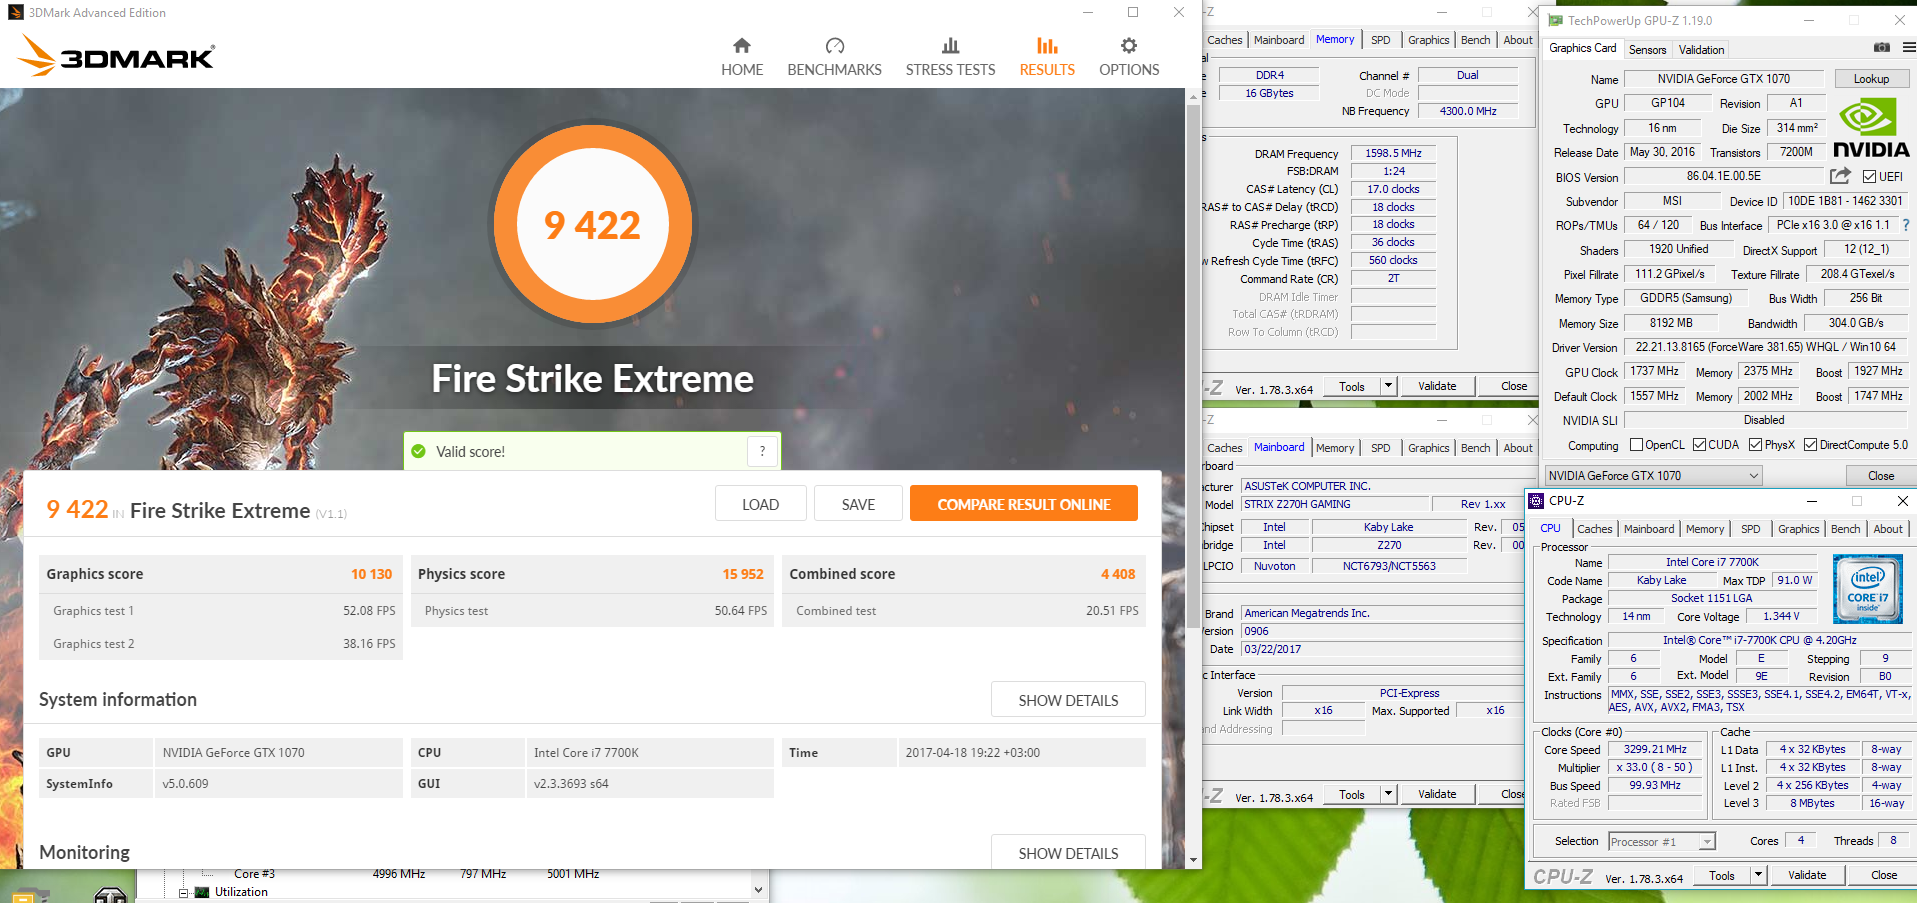This screenshot has width=1917, height=903.
Task: Click the Combined score value 4 408
Action: pos(1118,574)
